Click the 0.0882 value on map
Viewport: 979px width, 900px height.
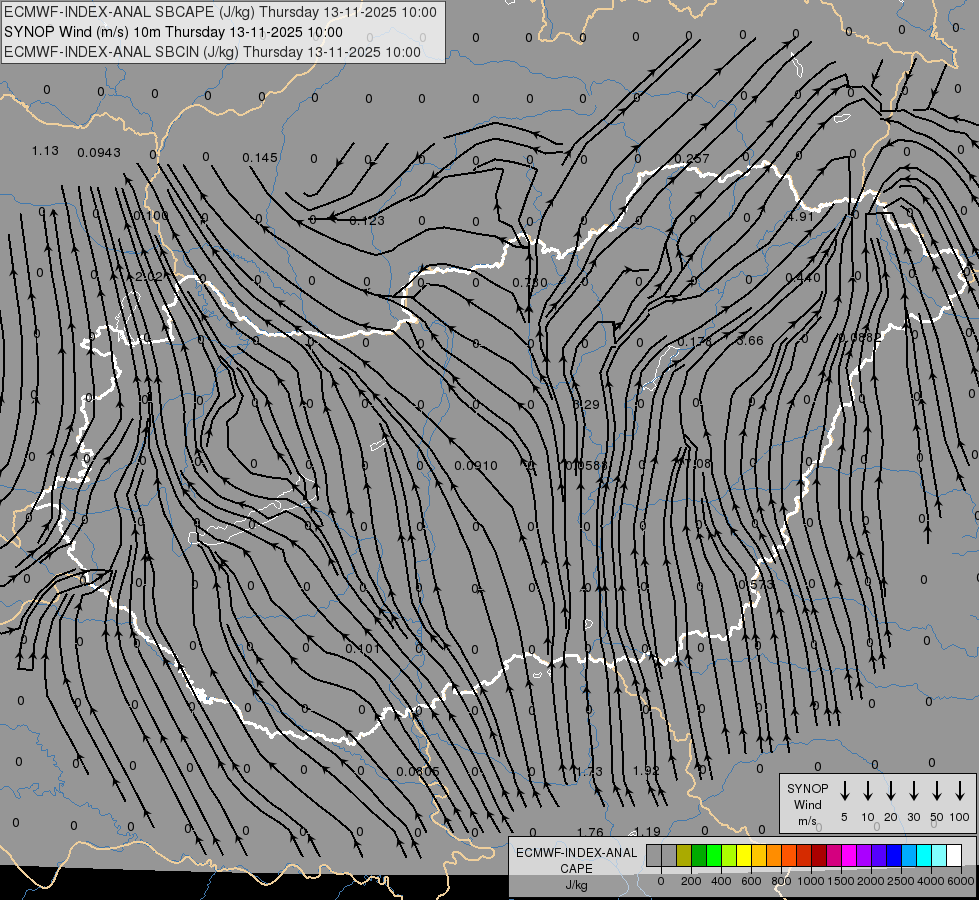pyautogui.click(x=860, y=337)
